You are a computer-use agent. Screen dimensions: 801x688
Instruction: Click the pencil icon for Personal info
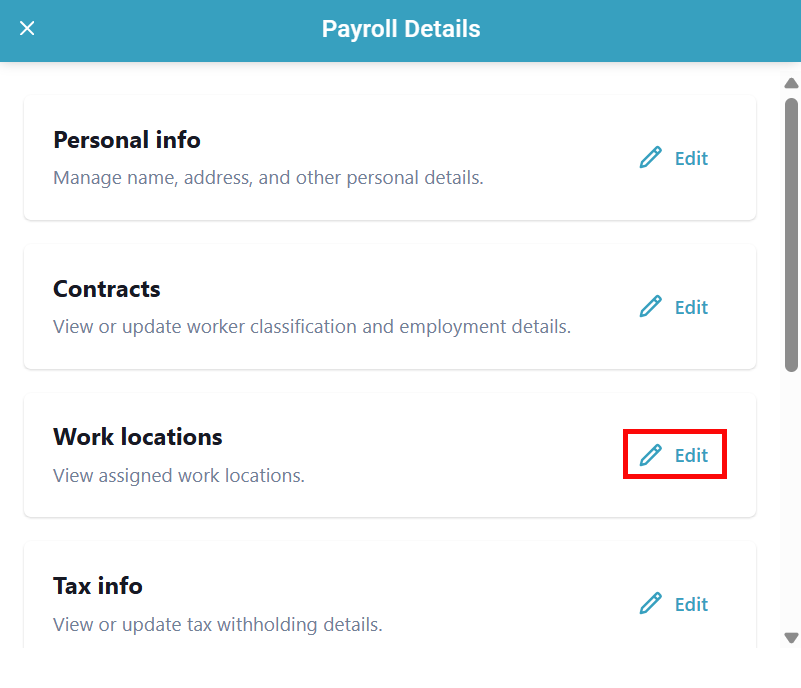pyautogui.click(x=651, y=158)
